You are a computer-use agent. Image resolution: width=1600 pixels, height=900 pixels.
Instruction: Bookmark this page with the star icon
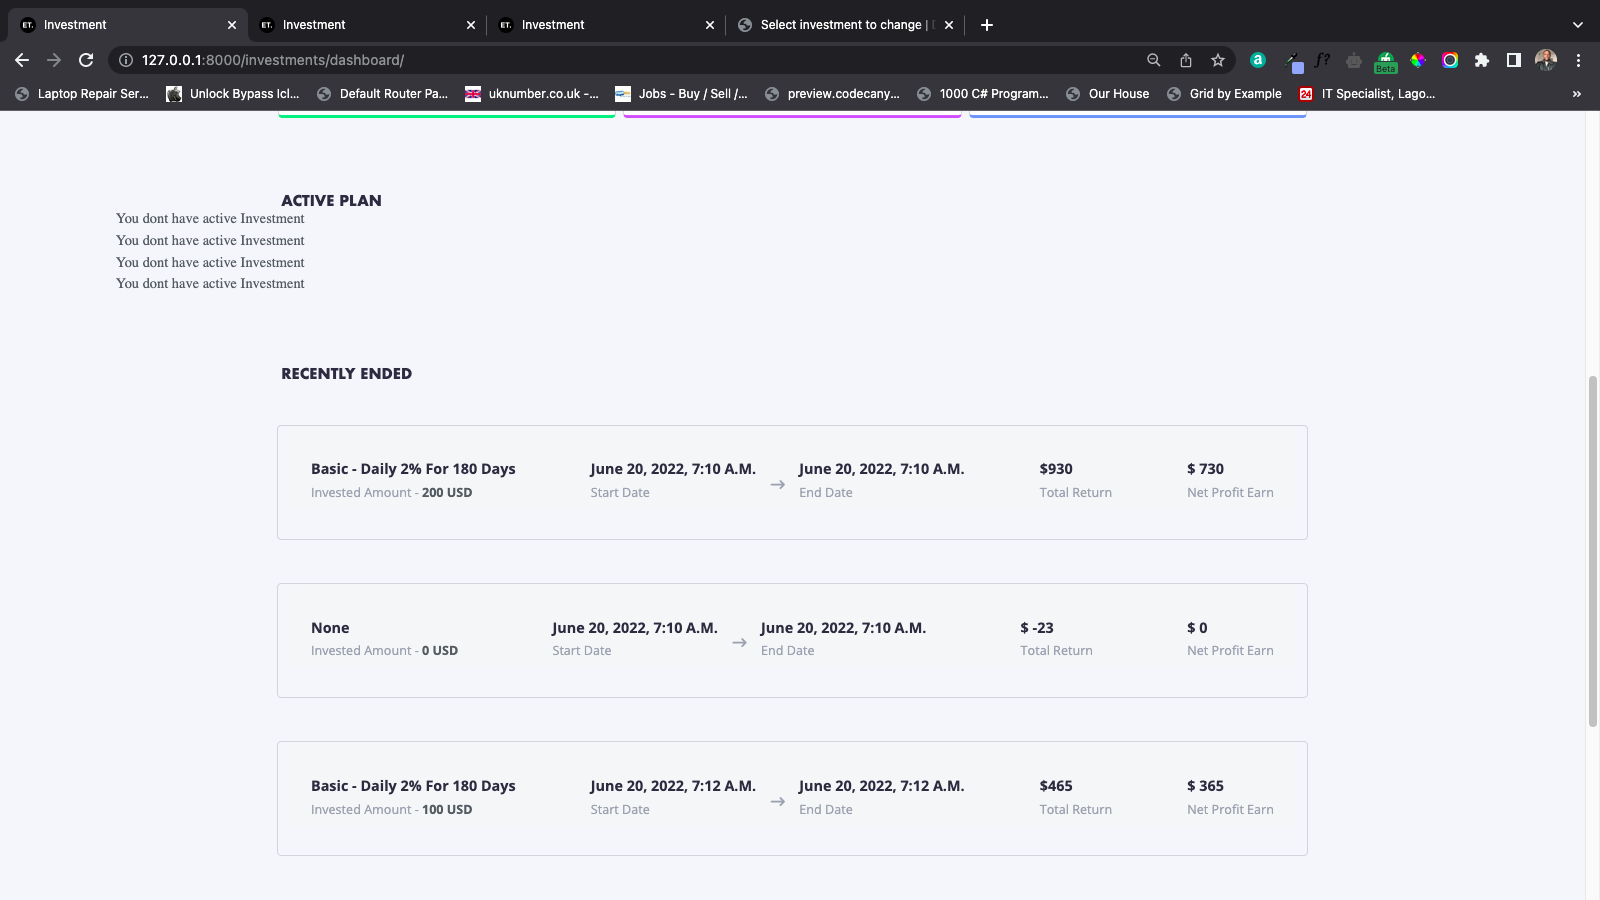(1217, 60)
